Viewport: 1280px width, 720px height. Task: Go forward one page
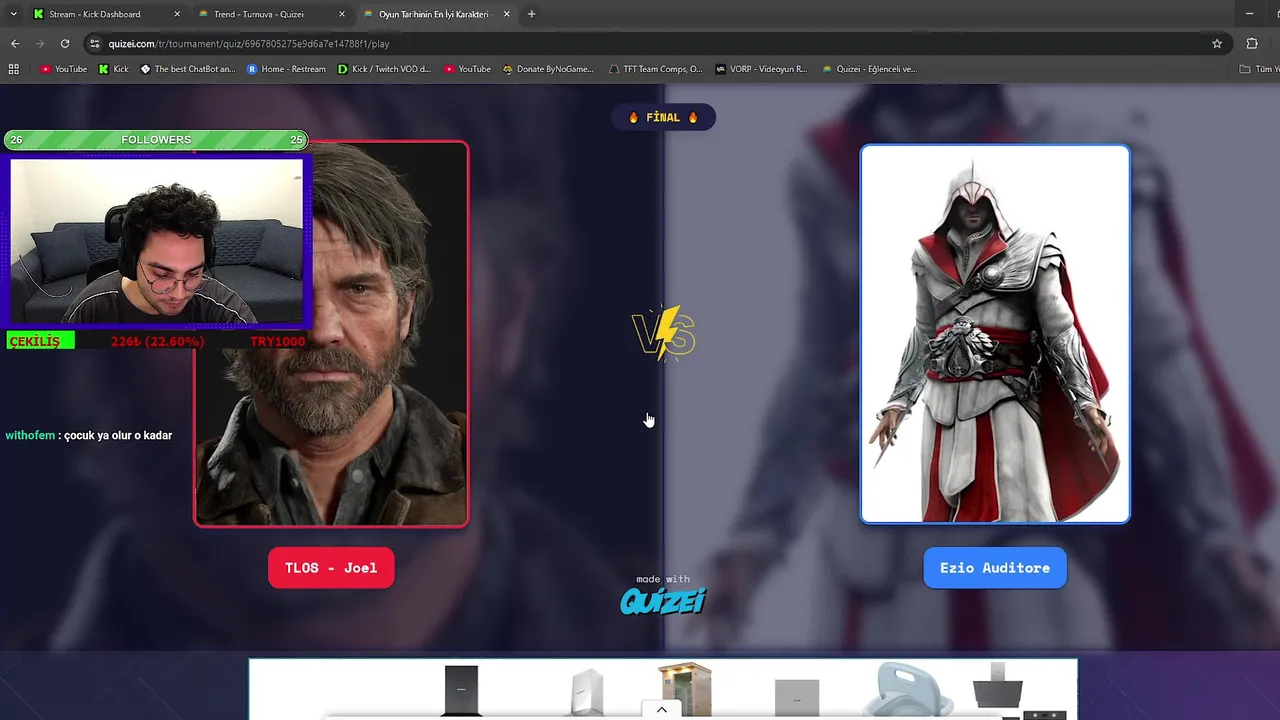[40, 44]
